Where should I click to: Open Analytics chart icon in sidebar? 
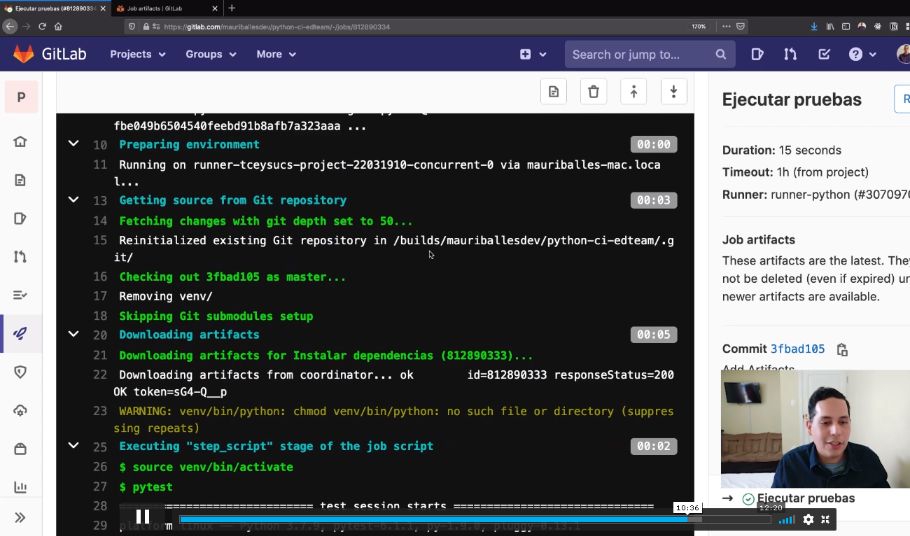click(20, 487)
